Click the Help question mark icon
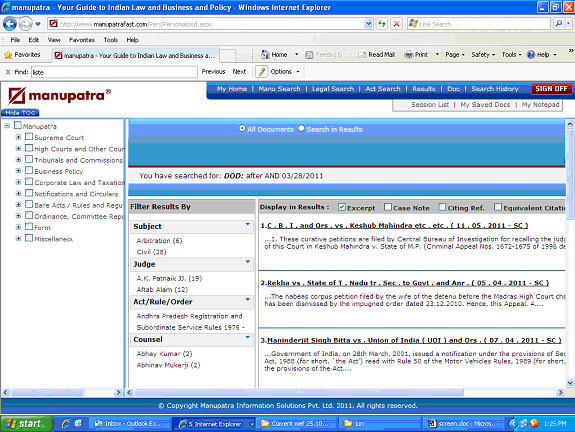The image size is (575, 432). coord(531,54)
